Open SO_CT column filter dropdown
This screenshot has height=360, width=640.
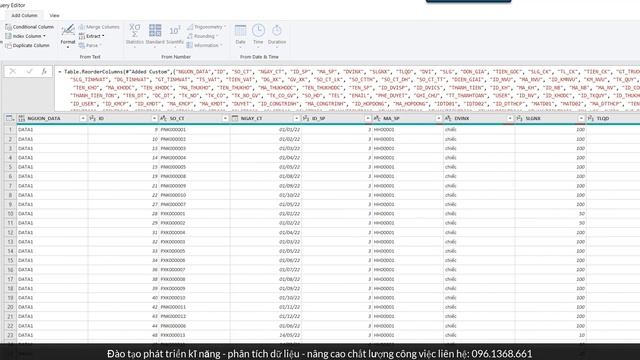[x=225, y=118]
